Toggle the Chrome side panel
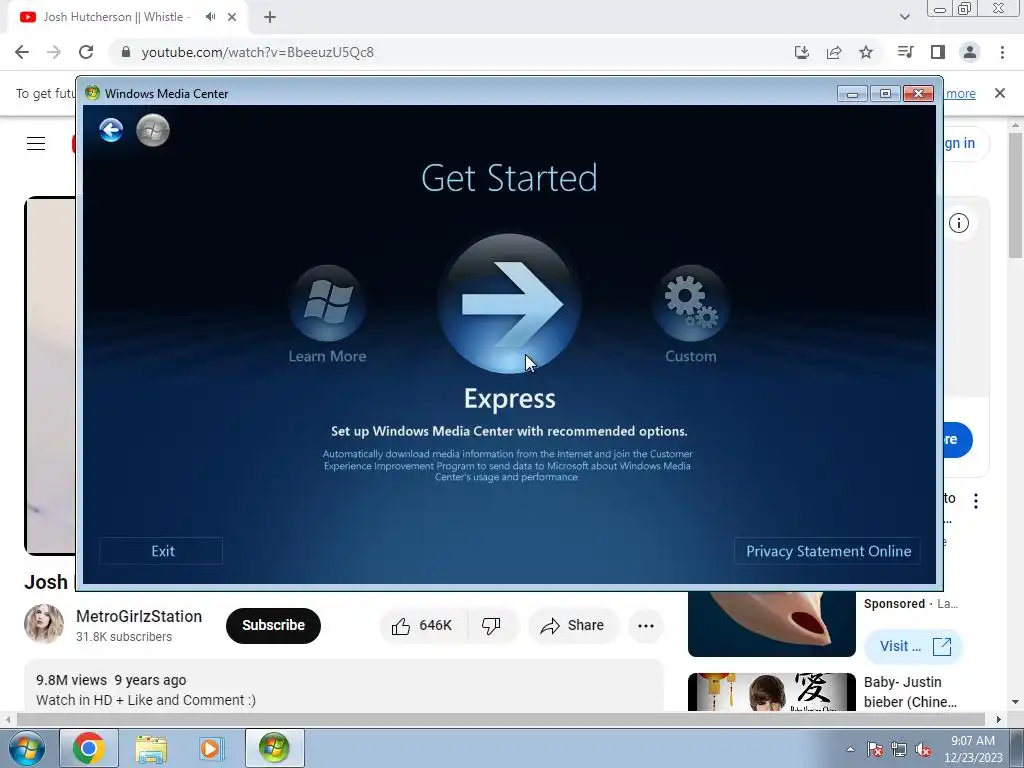The width and height of the screenshot is (1024, 768). point(938,52)
